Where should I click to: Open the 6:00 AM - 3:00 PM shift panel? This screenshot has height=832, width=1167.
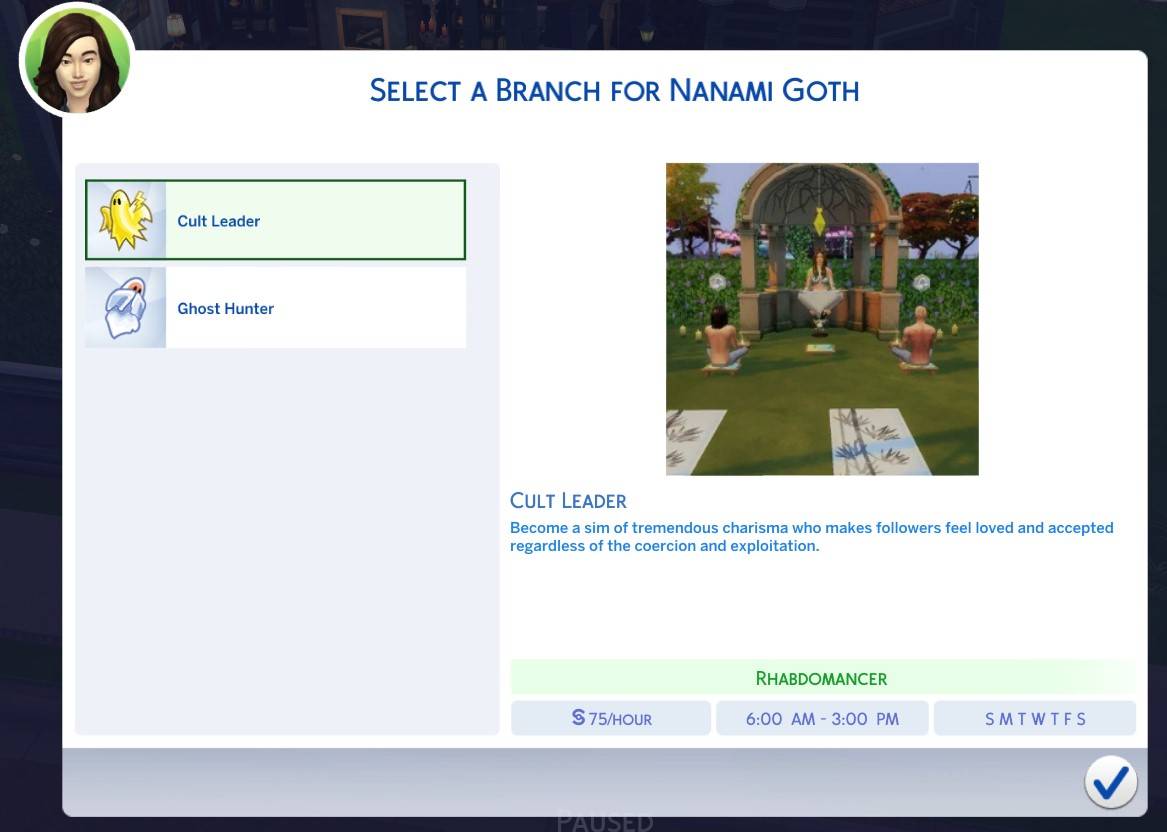click(822, 718)
